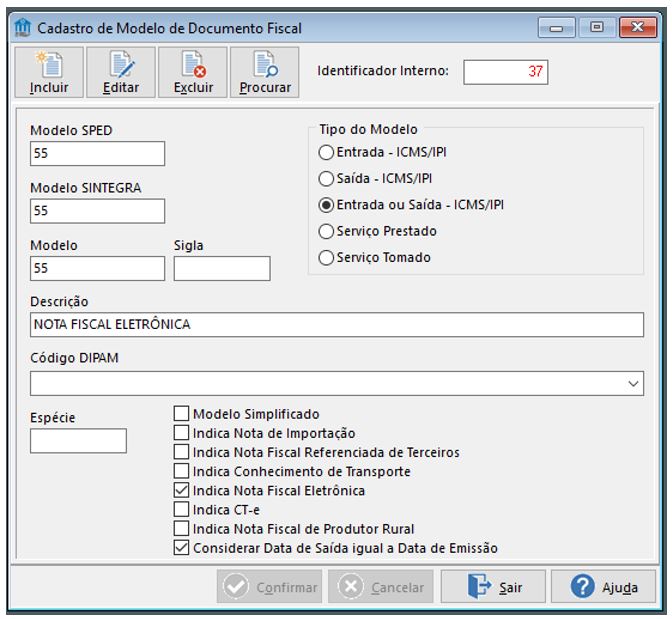Minimize the Cadastro de Modelo window
The image size is (672, 619).
click(557, 28)
